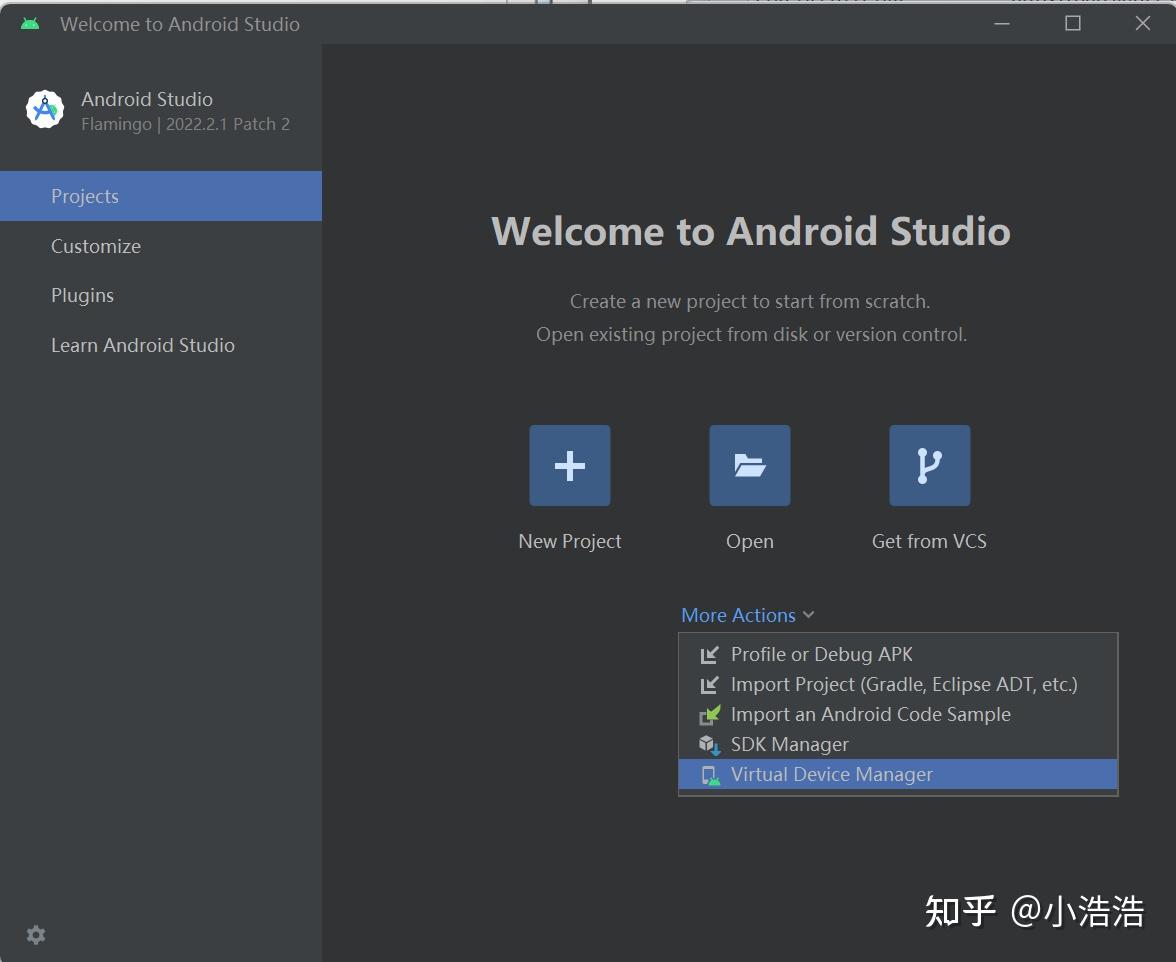The width and height of the screenshot is (1176, 962).
Task: Select the Projects tab in the sidebar
Action: pyautogui.click(x=85, y=196)
